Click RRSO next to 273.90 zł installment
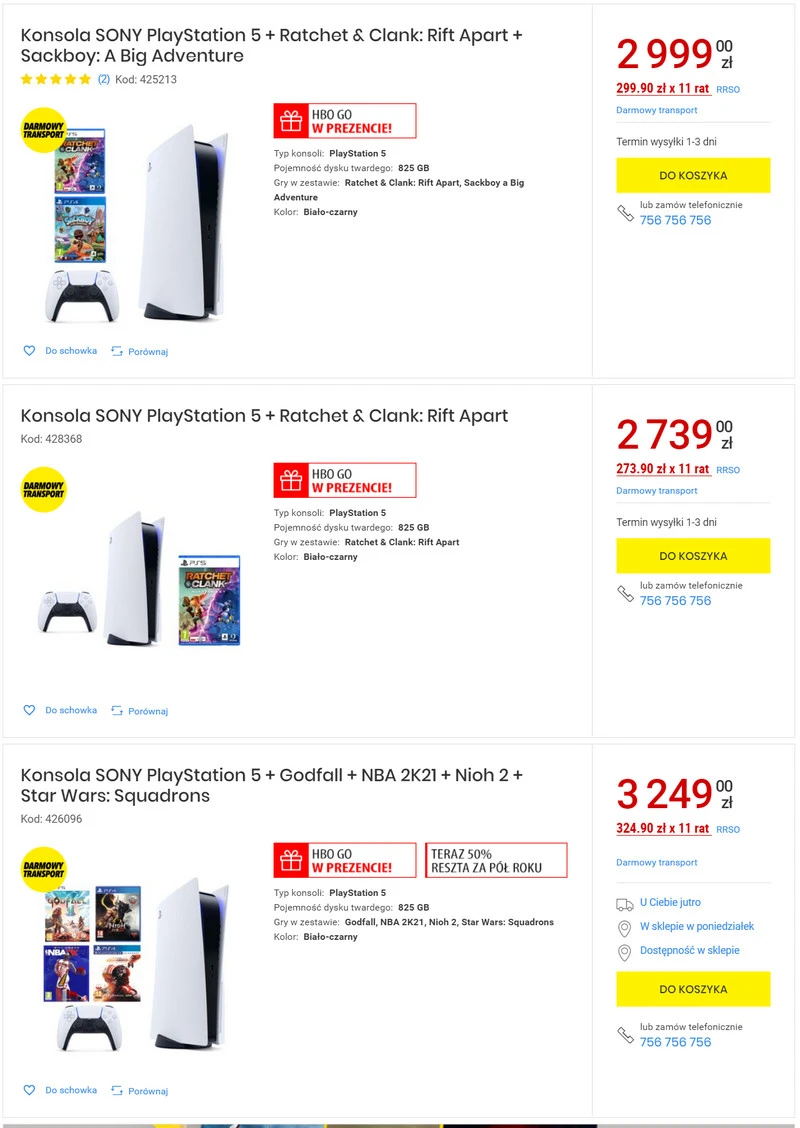Screen dimensions: 800x1128 727,470
